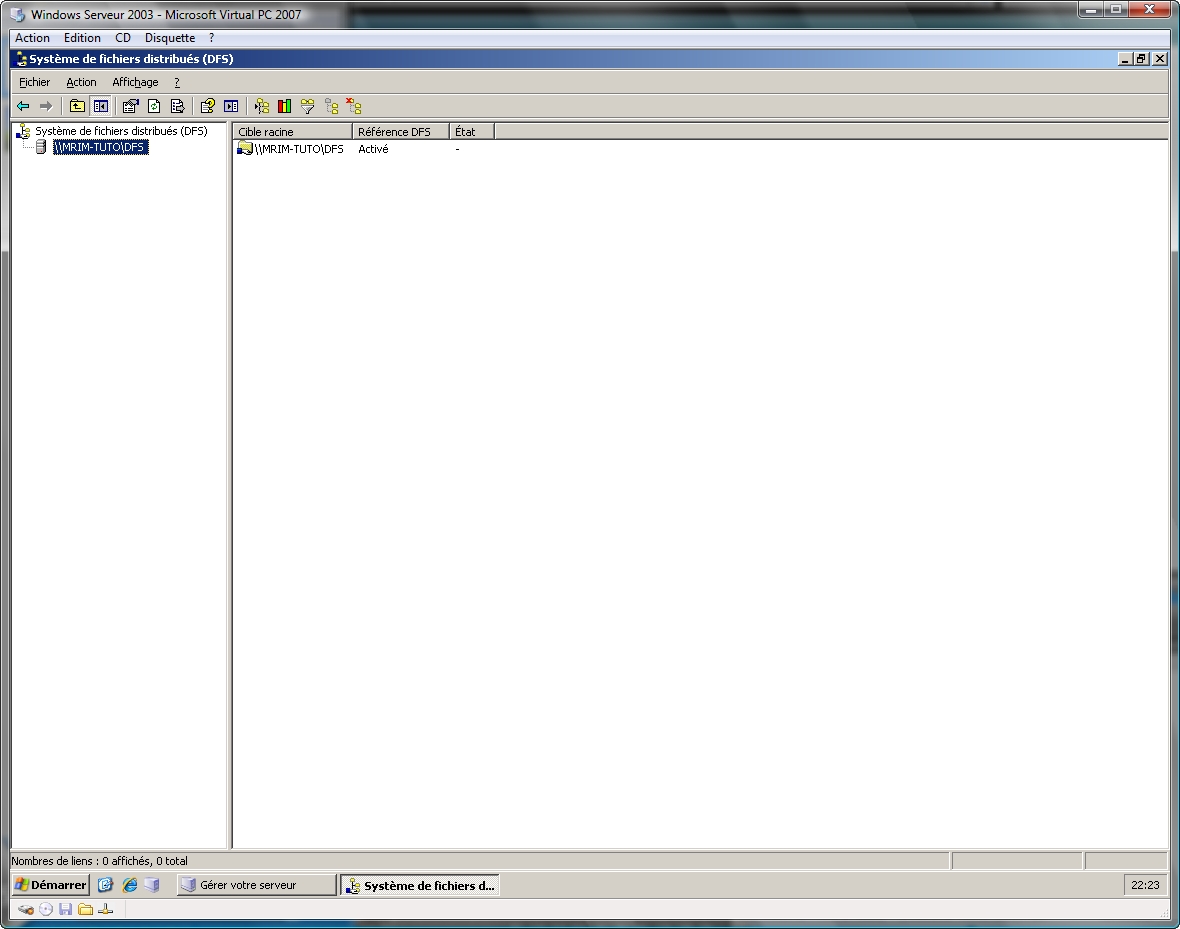Toggle the console tree pane button
Image resolution: width=1180 pixels, height=929 pixels.
point(100,106)
